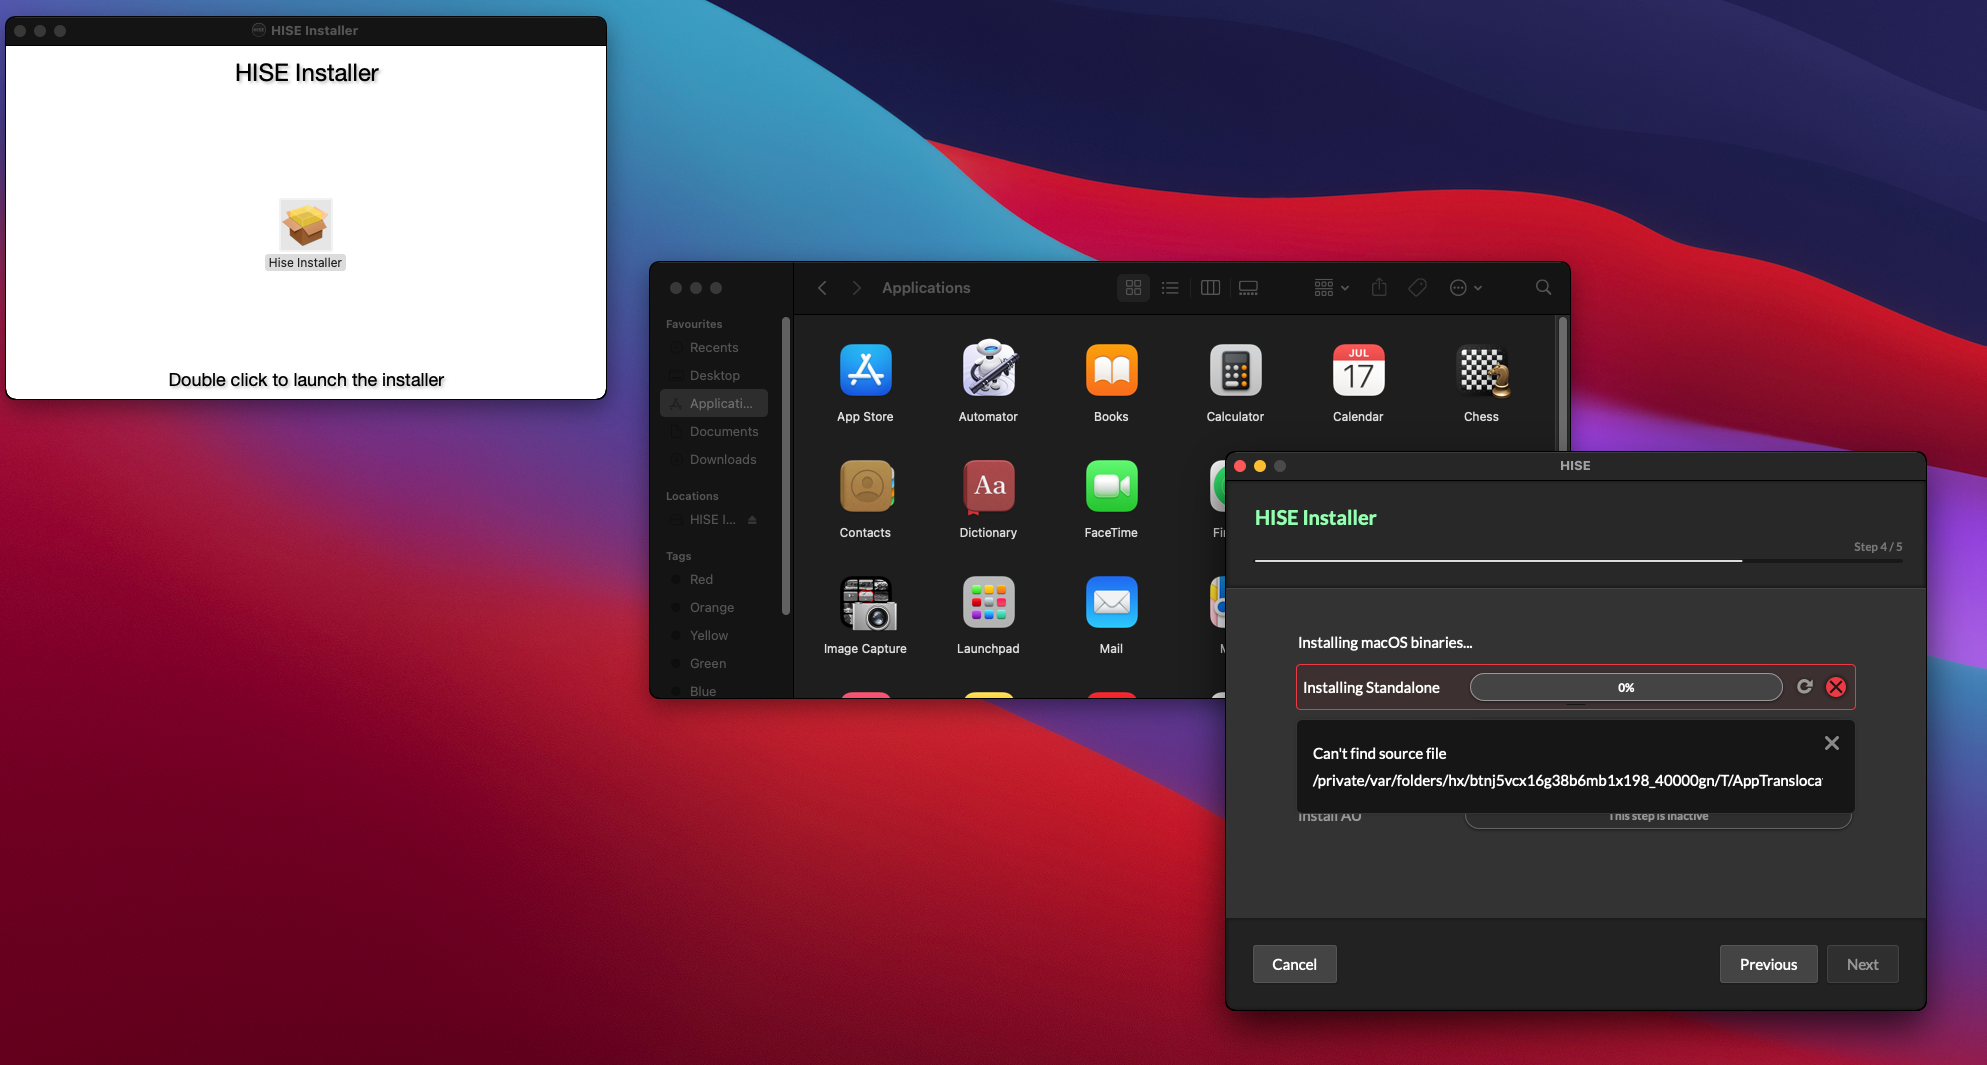Viewport: 1987px width, 1065px height.
Task: Switch Finder to column view
Action: 1210,288
